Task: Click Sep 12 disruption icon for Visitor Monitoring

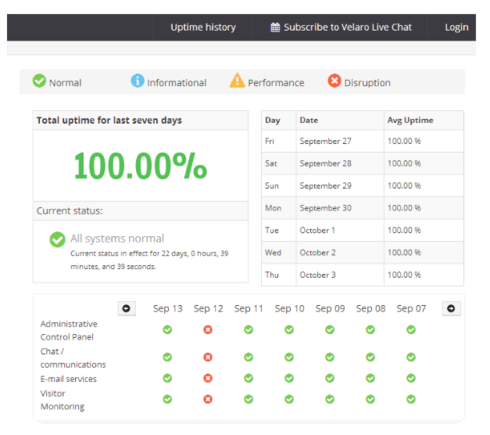Action: 208,399
